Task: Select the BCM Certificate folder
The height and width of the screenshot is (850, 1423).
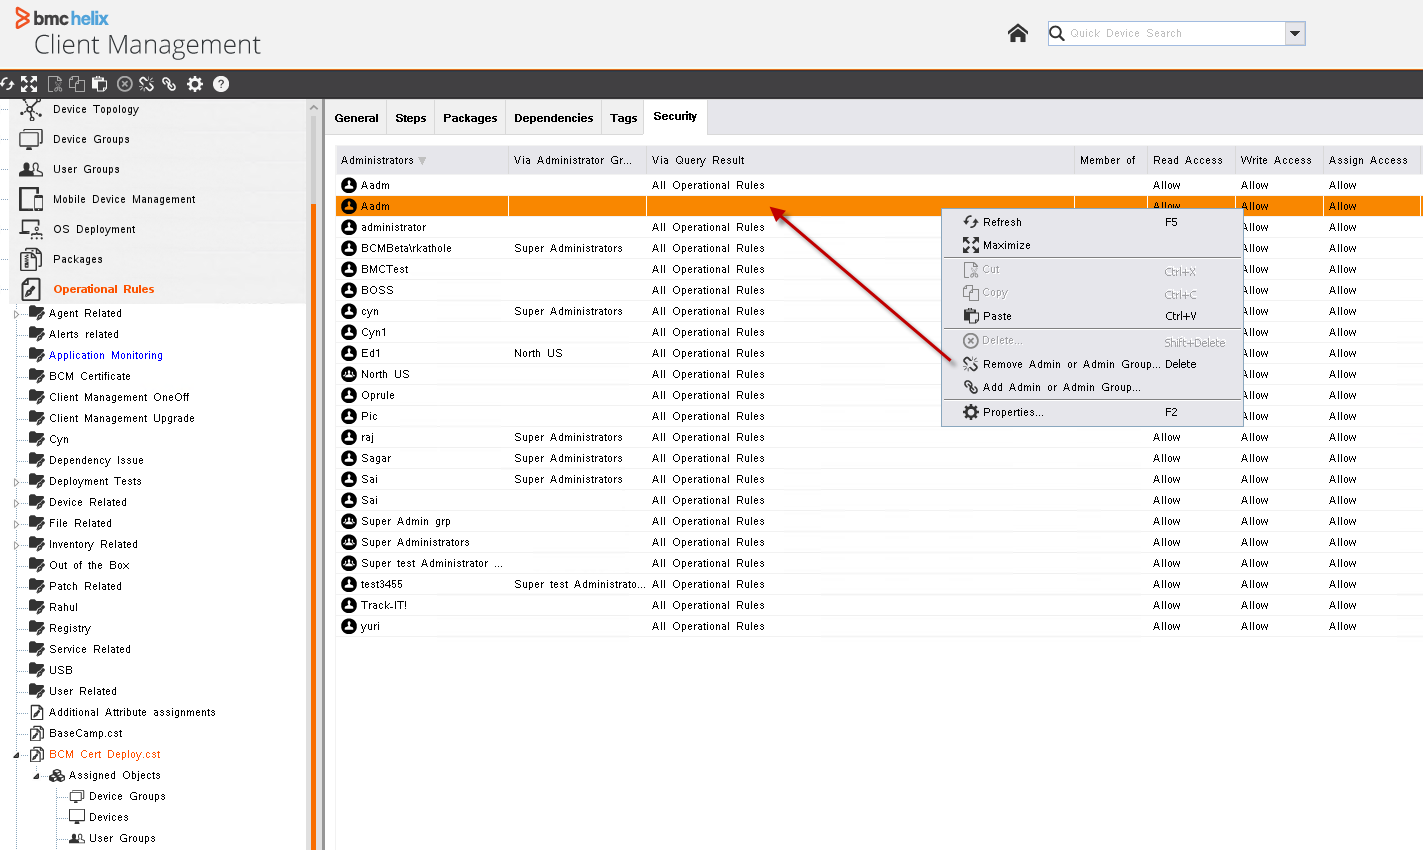Action: 90,376
